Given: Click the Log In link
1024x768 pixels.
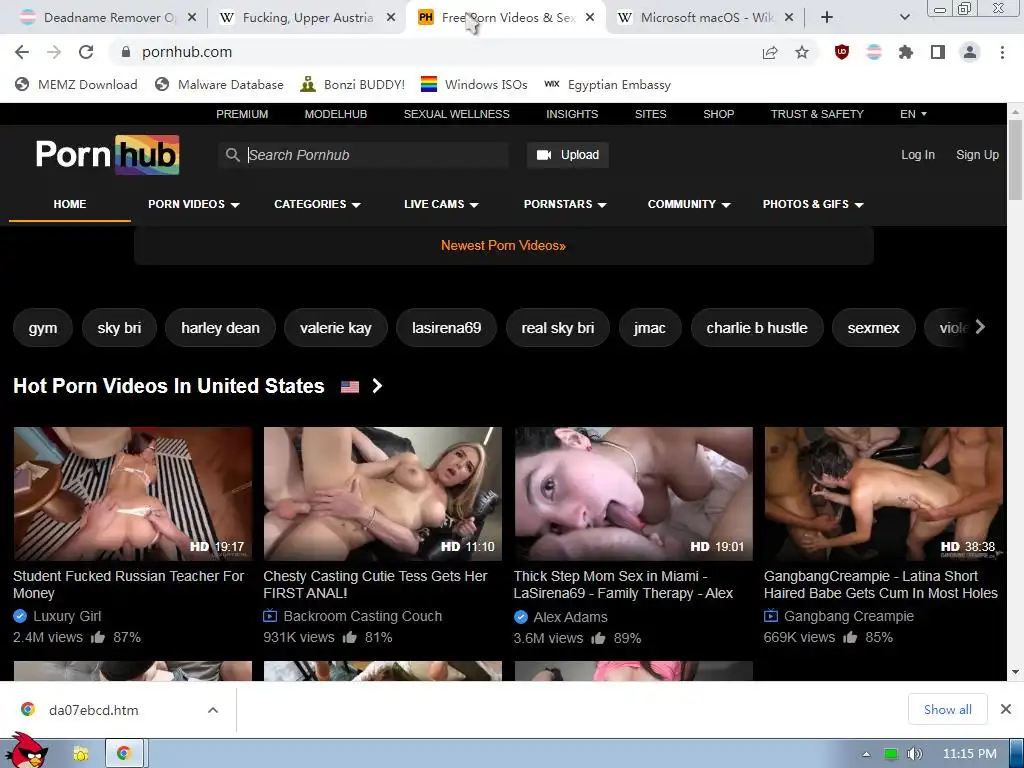Looking at the screenshot, I should pyautogui.click(x=918, y=155).
